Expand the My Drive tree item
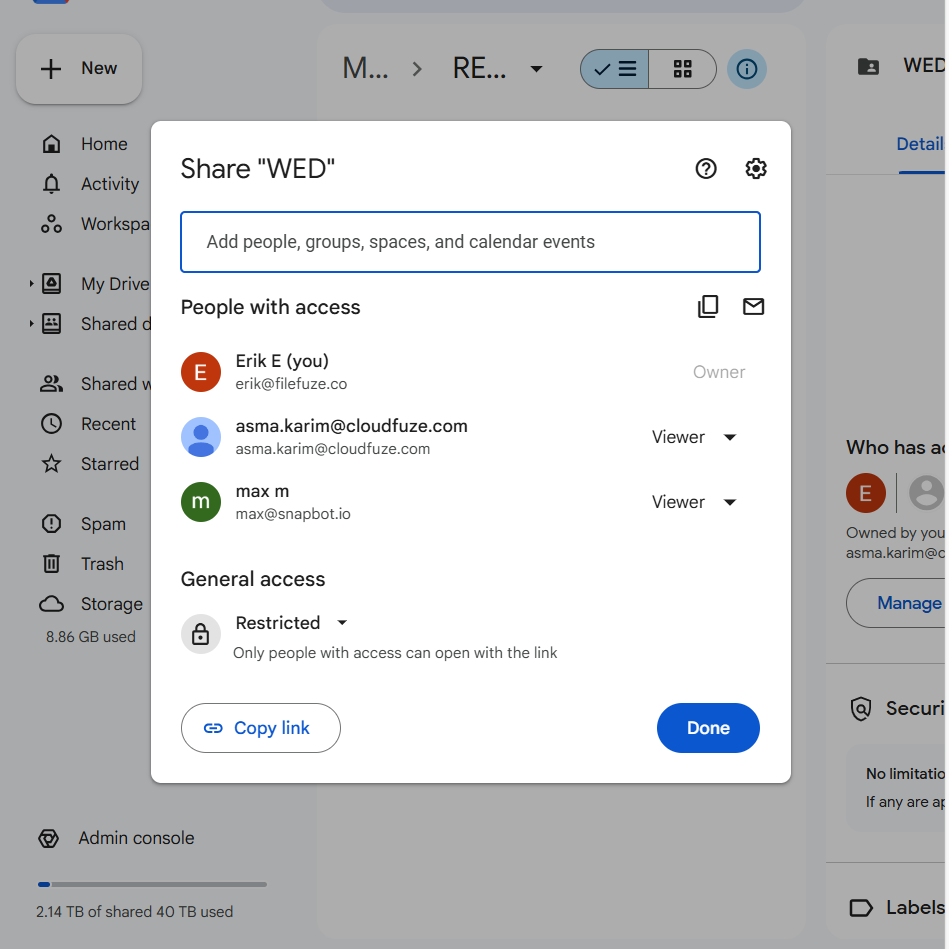Image resolution: width=949 pixels, height=949 pixels. 29,283
